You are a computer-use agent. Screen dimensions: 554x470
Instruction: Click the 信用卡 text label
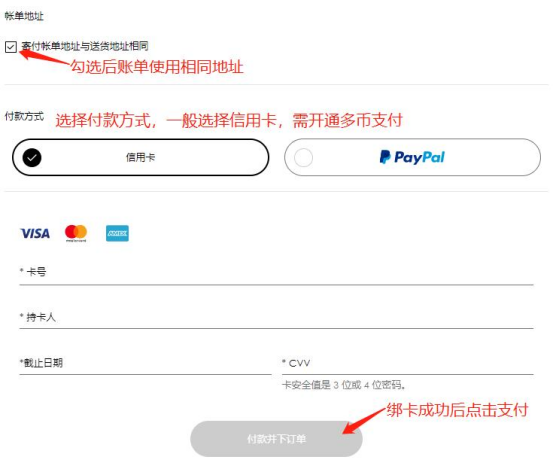click(x=141, y=157)
